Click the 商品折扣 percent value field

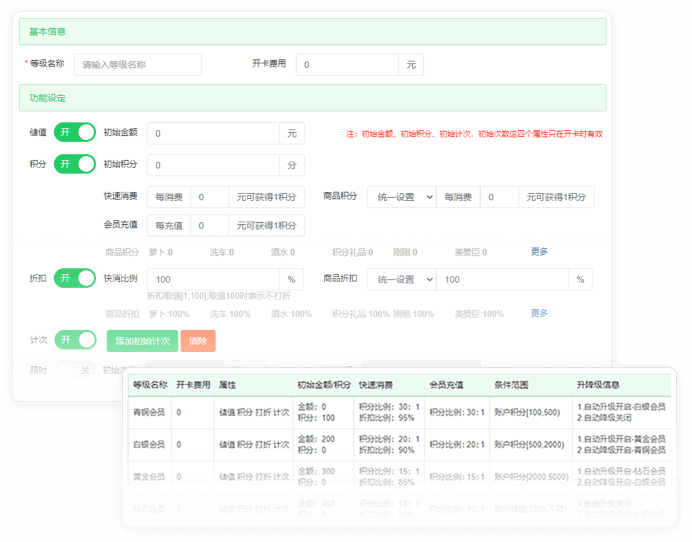[502, 279]
